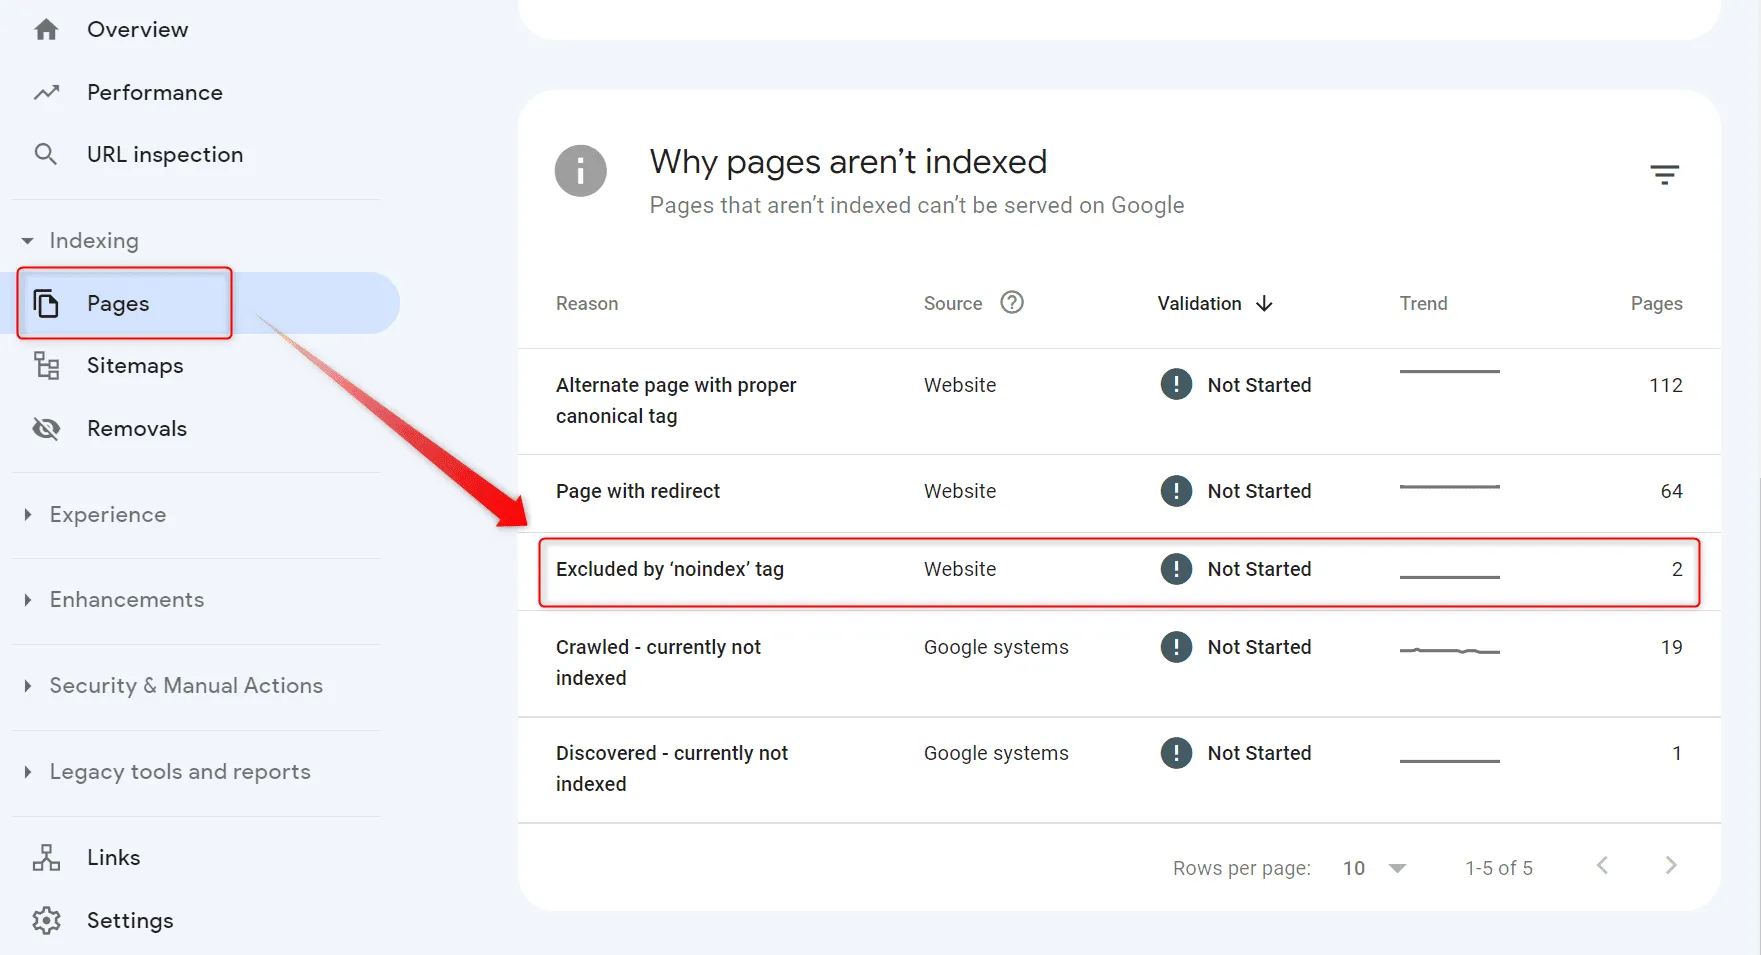This screenshot has height=955, width=1761.
Task: Open Crawled - currently not indexed reason
Action: point(658,662)
